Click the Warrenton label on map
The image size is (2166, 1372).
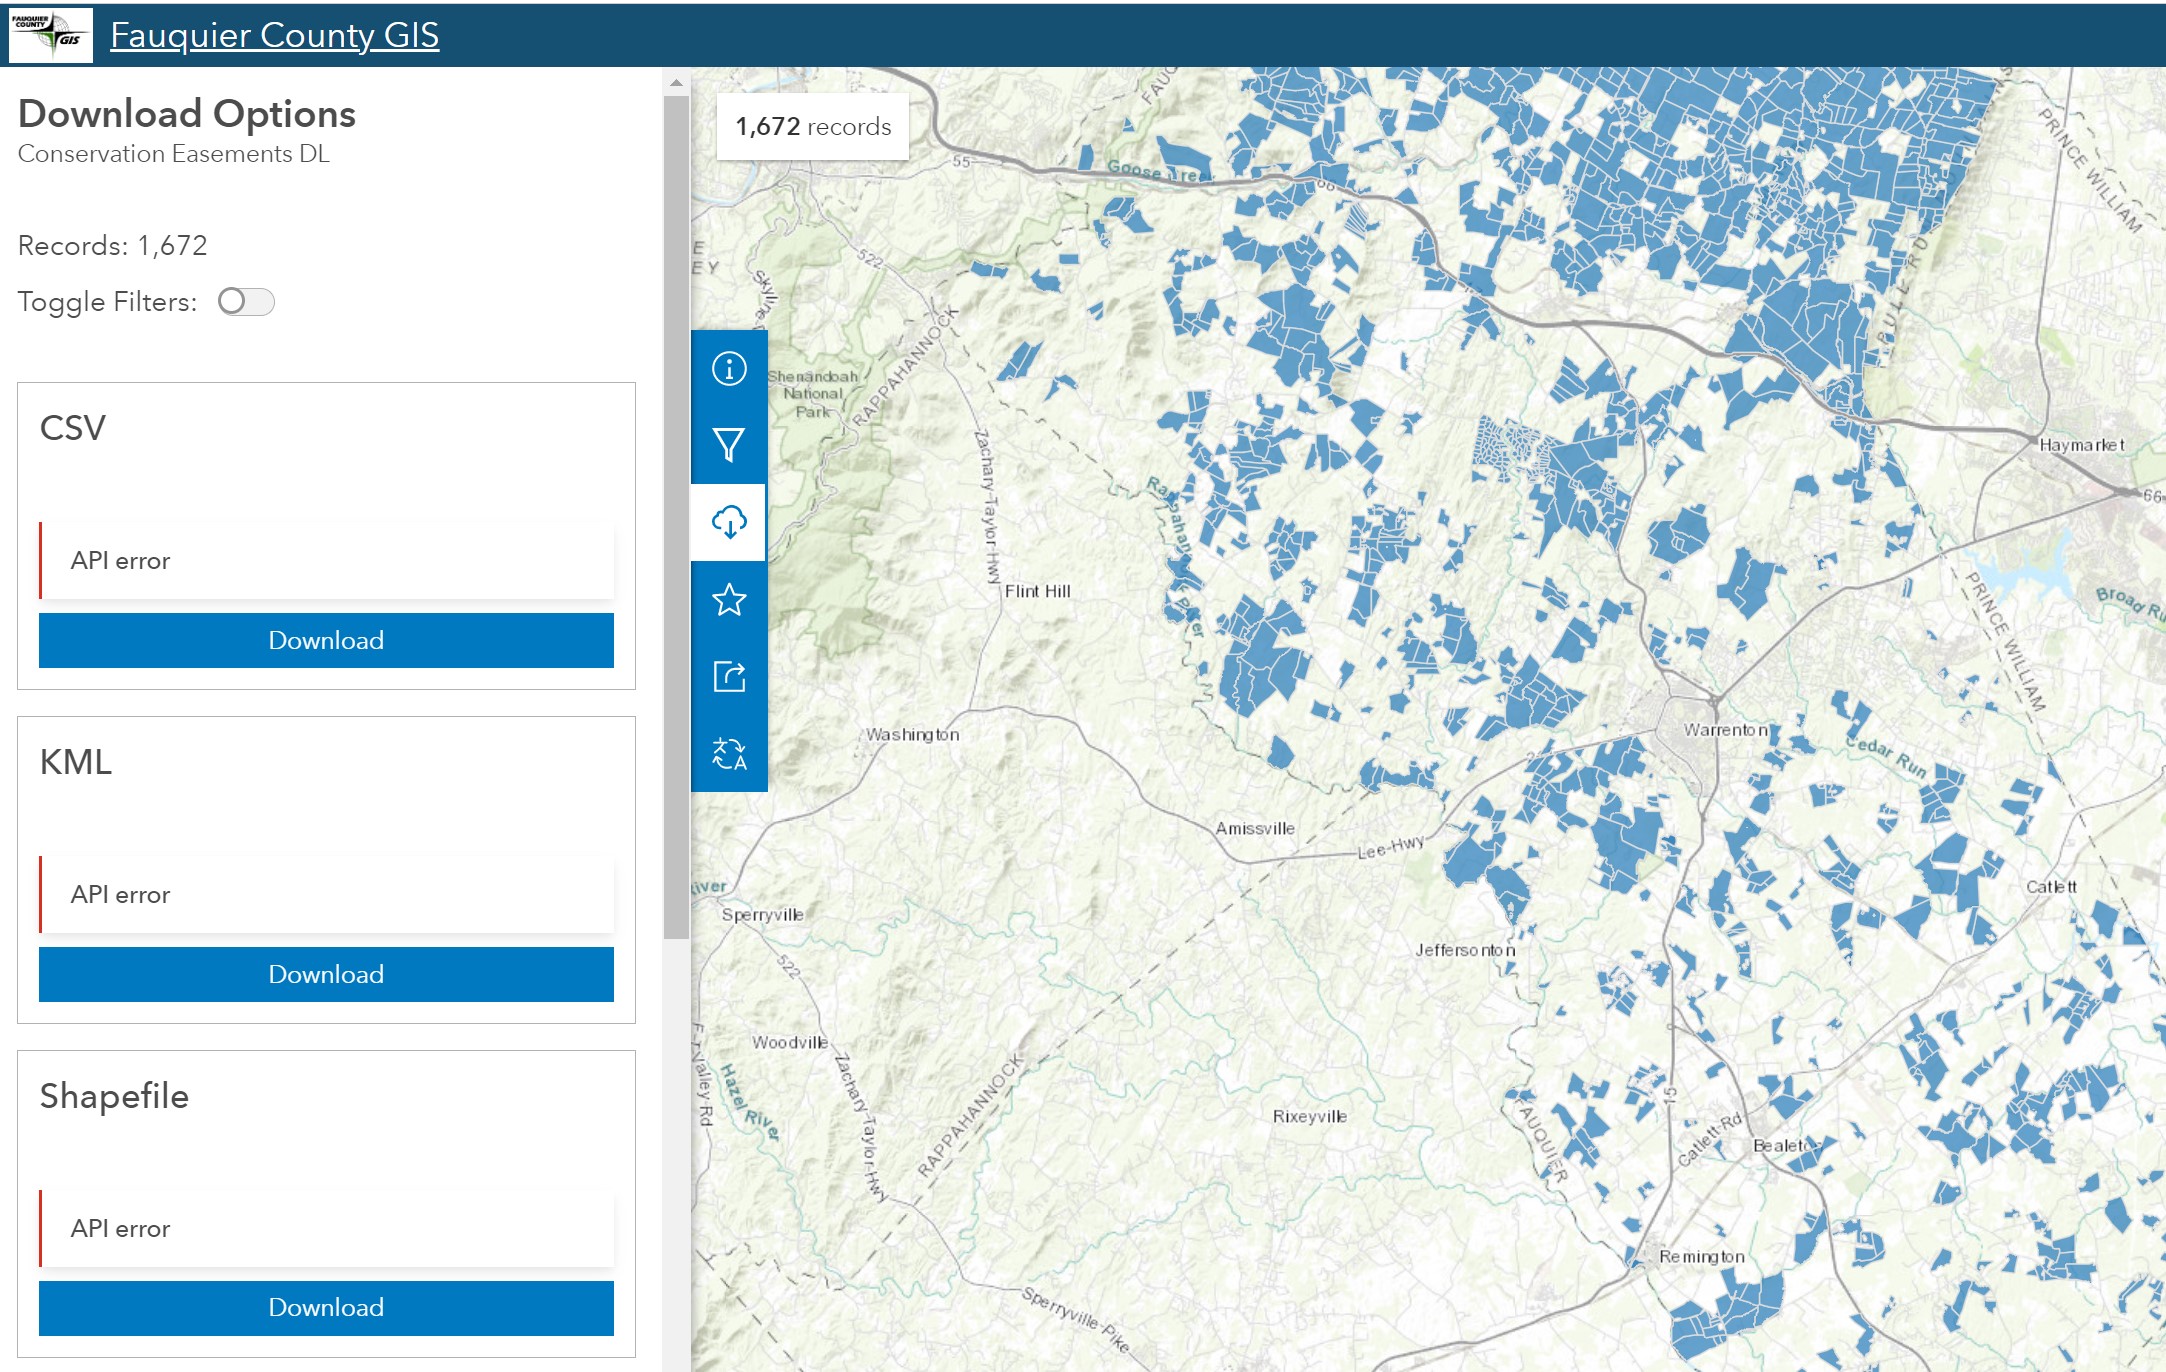point(1726,730)
